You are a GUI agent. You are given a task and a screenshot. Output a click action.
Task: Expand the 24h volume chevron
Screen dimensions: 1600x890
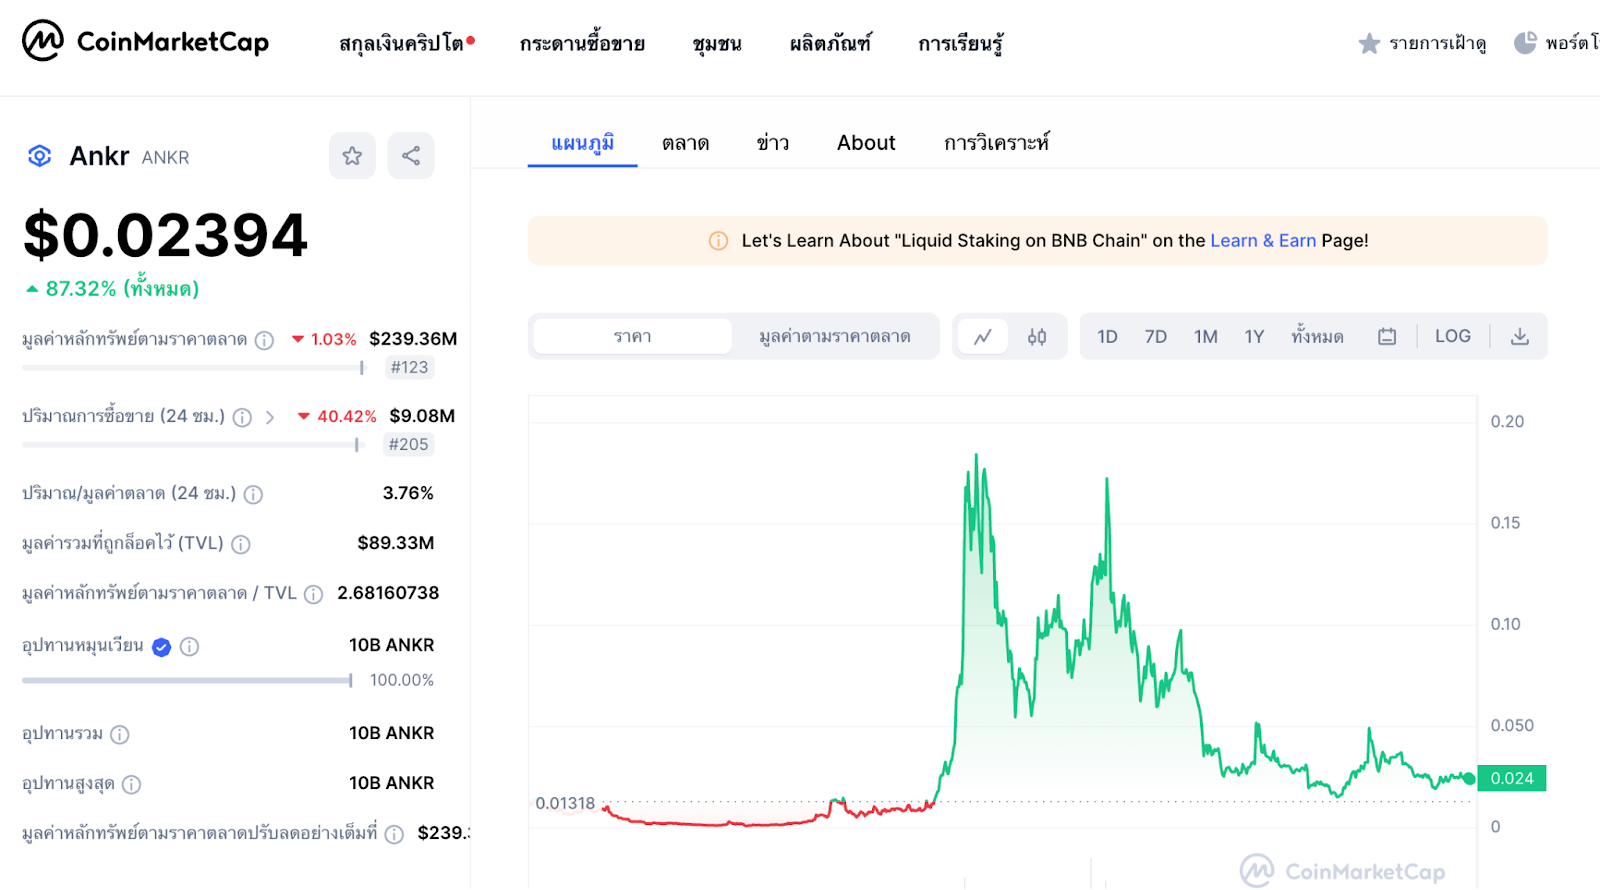point(270,417)
